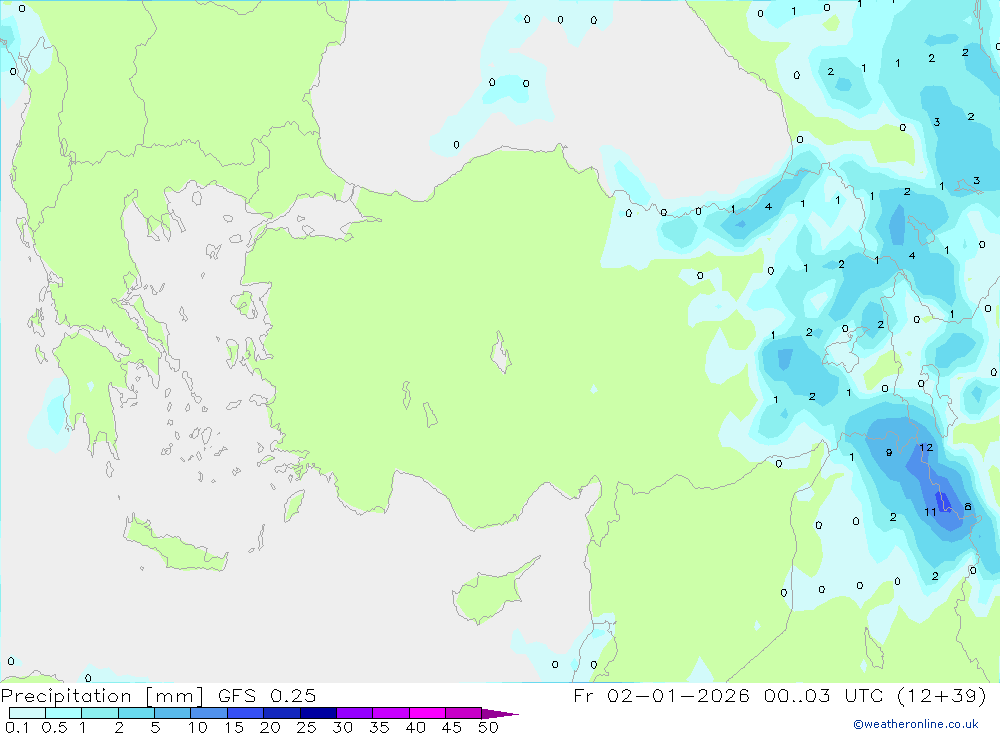Viewport: 1000px width, 733px height.
Task: Click the legend label "25"
Action: (x=306, y=727)
